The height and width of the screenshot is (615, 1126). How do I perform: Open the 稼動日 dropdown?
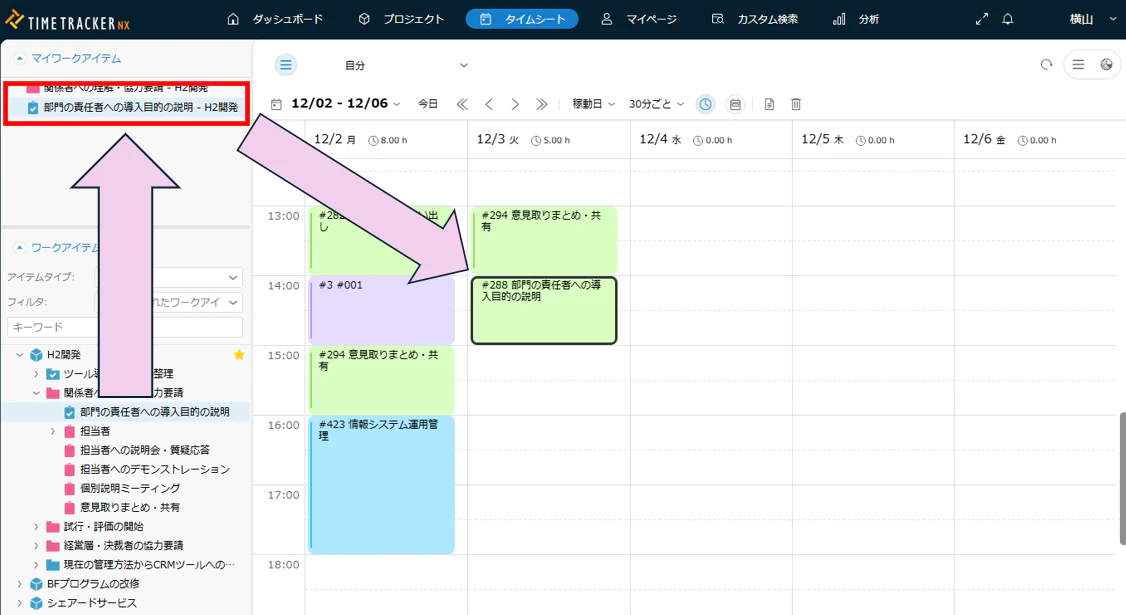593,104
